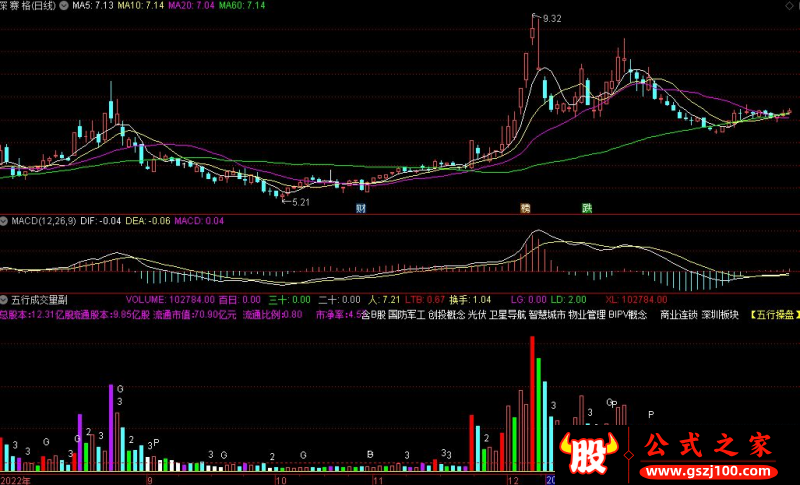Click the tallest red volume bar

[532, 403]
